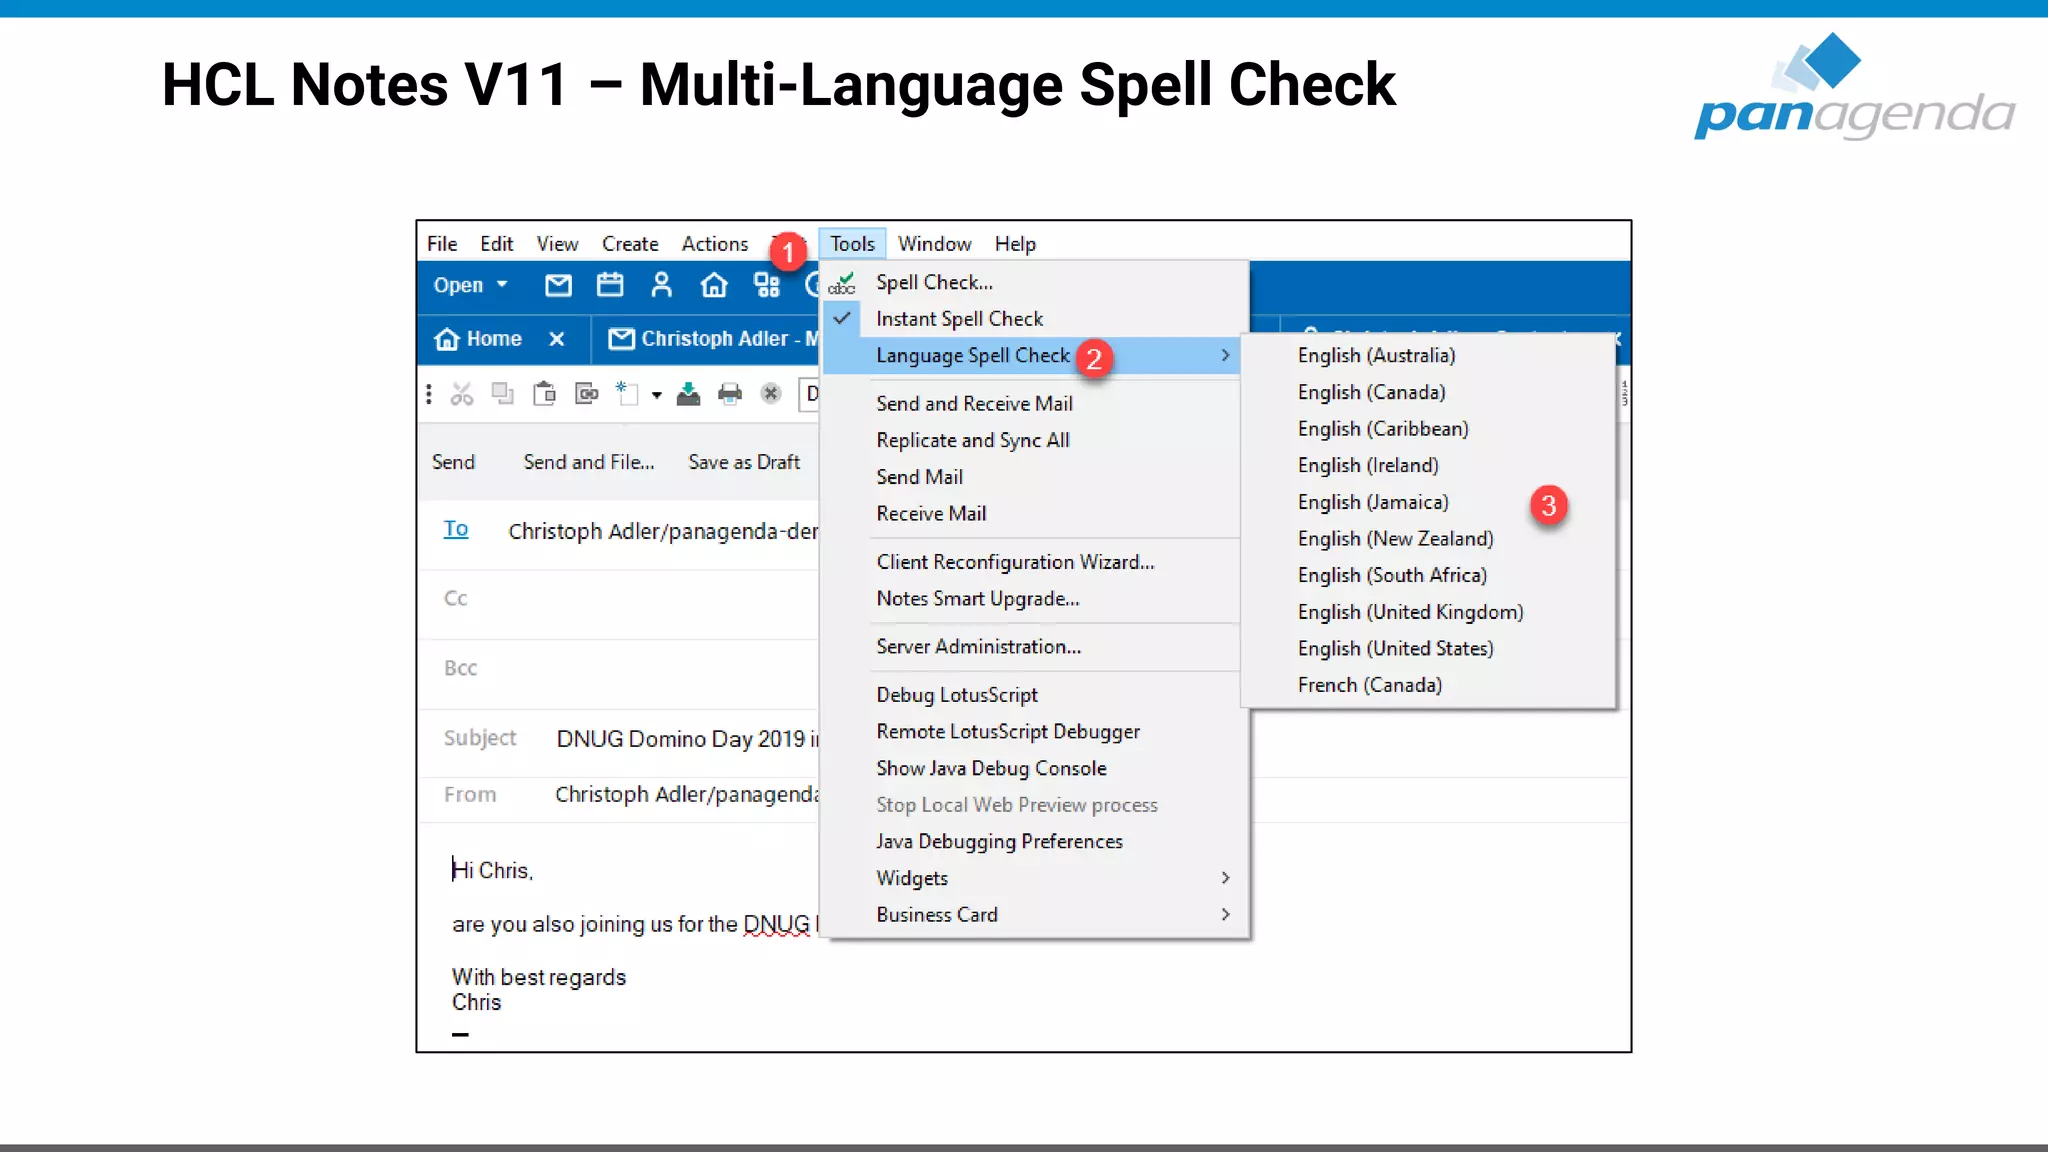The height and width of the screenshot is (1152, 2048).
Task: Click envelope icon on Christoph Adler tab
Action: pos(621,339)
